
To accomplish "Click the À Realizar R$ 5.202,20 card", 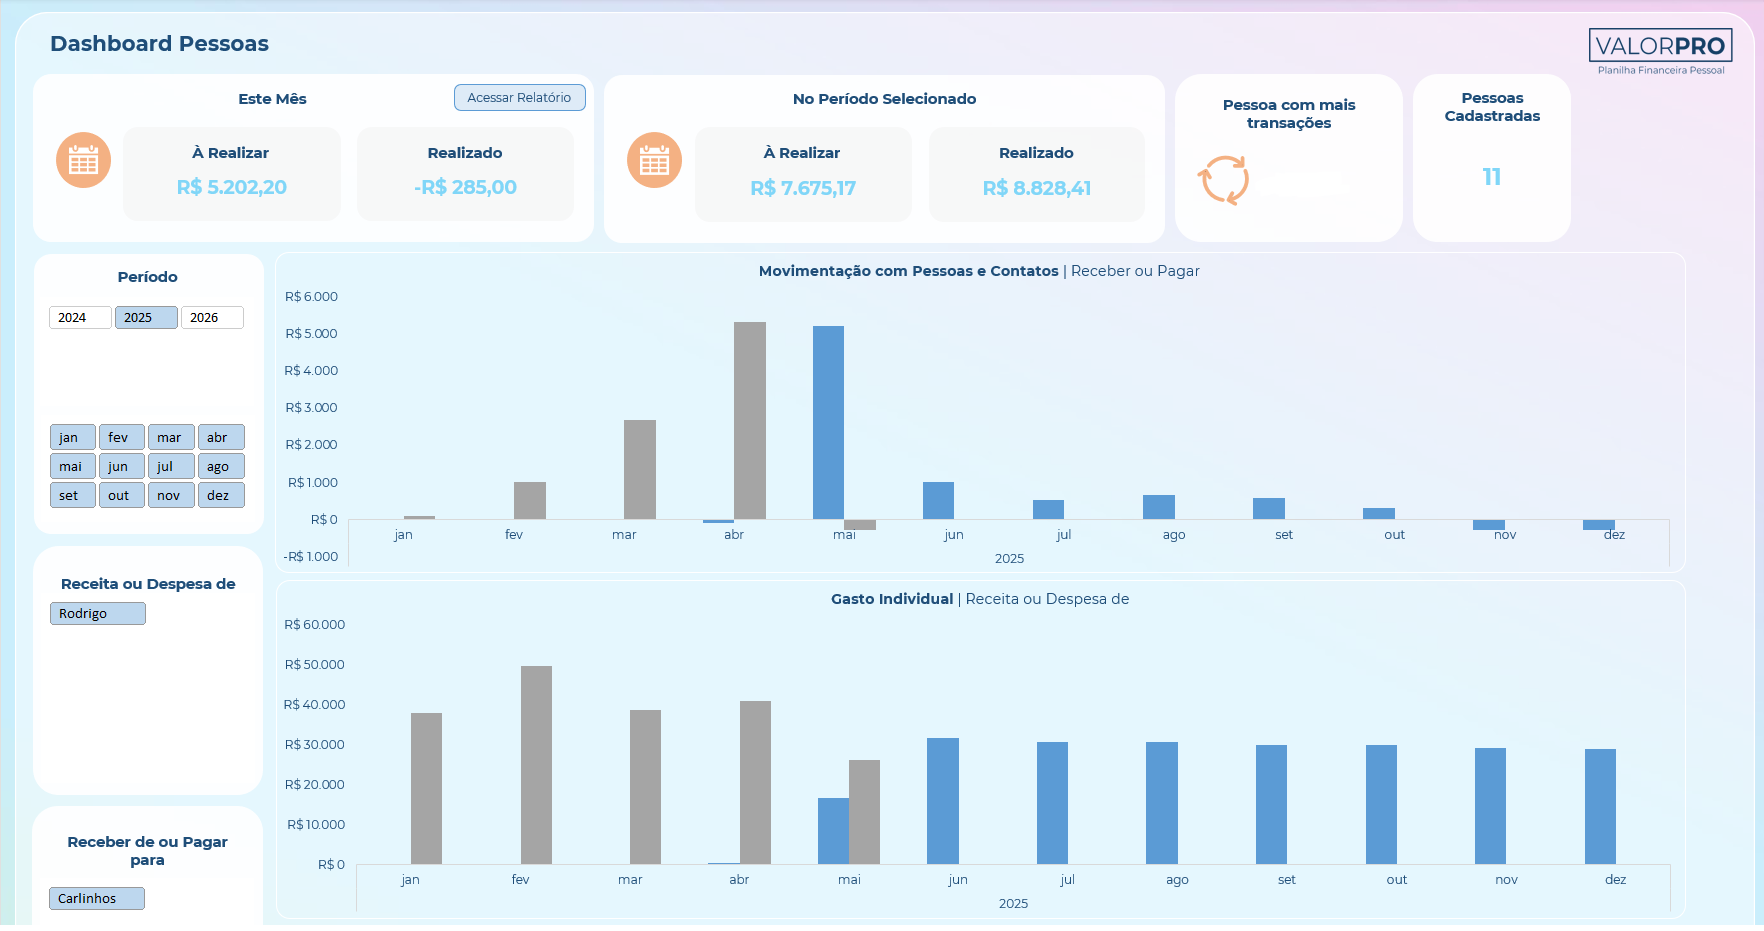I will click(x=232, y=173).
